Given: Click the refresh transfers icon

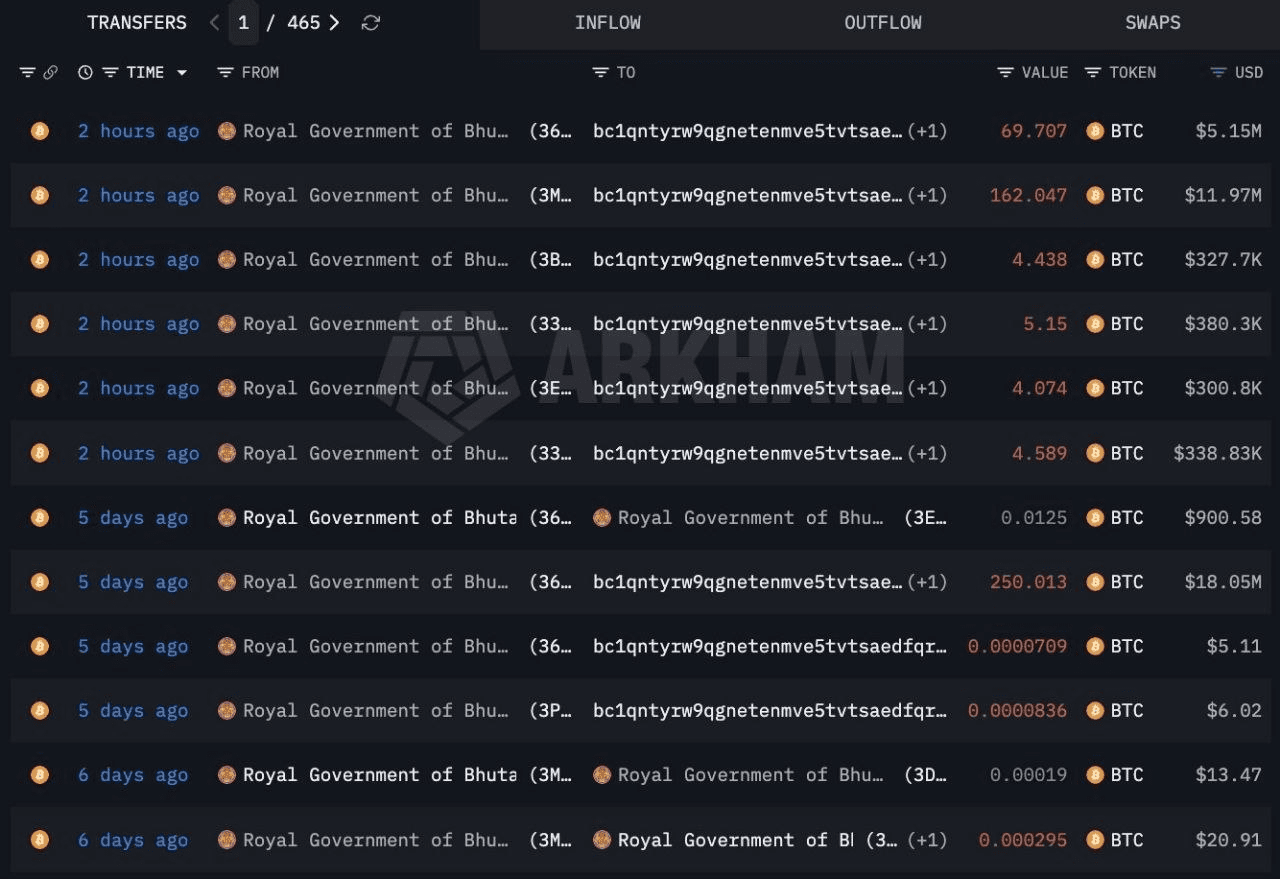Looking at the screenshot, I should [370, 23].
